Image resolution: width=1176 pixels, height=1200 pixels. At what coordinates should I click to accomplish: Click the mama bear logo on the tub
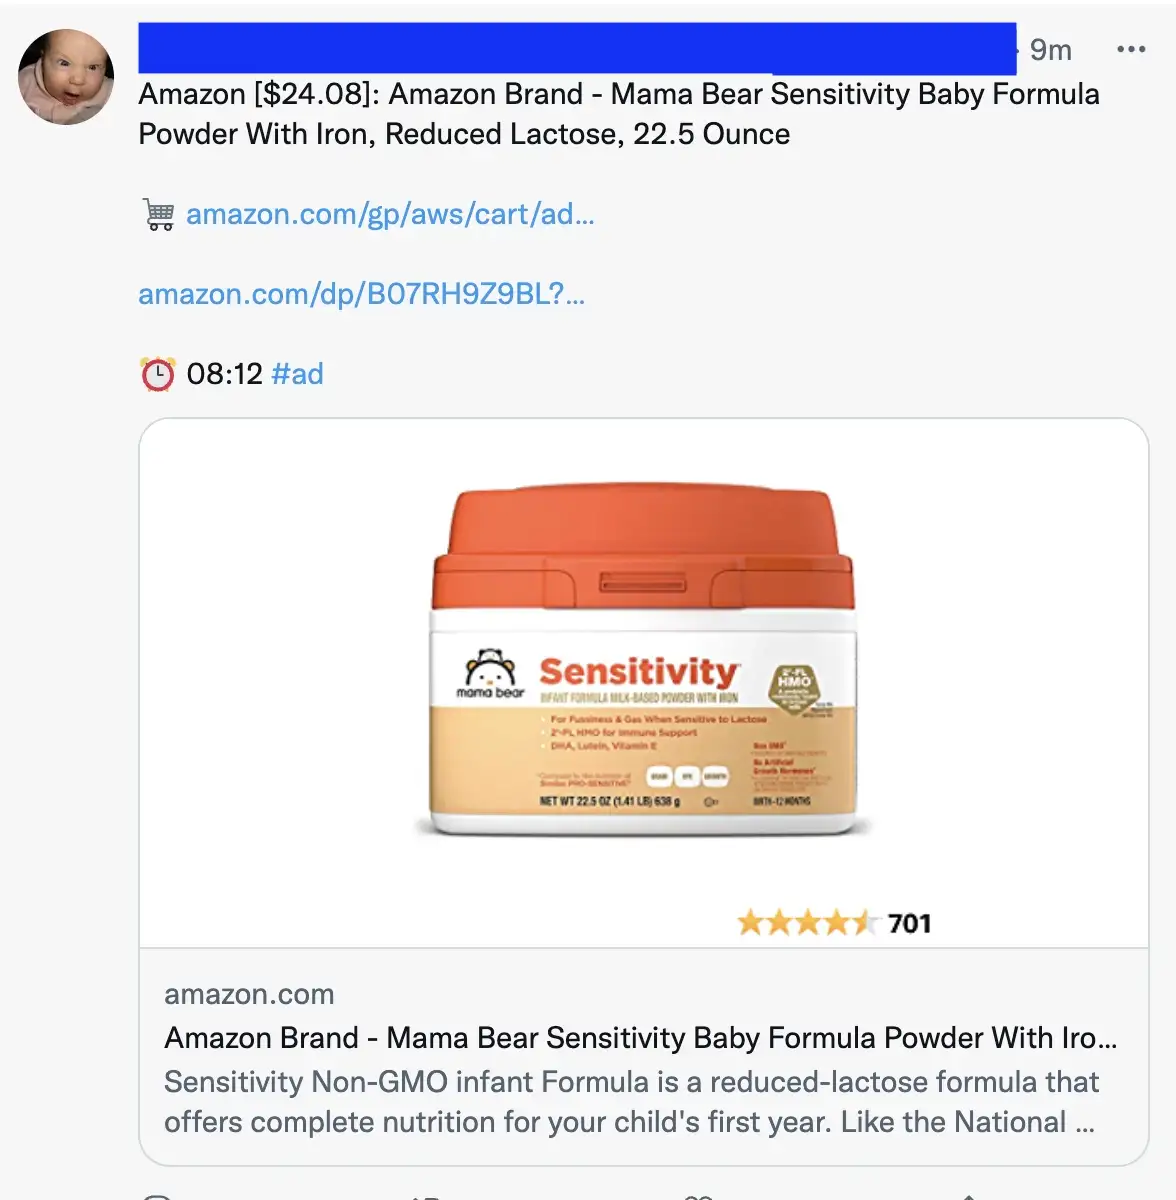490,674
